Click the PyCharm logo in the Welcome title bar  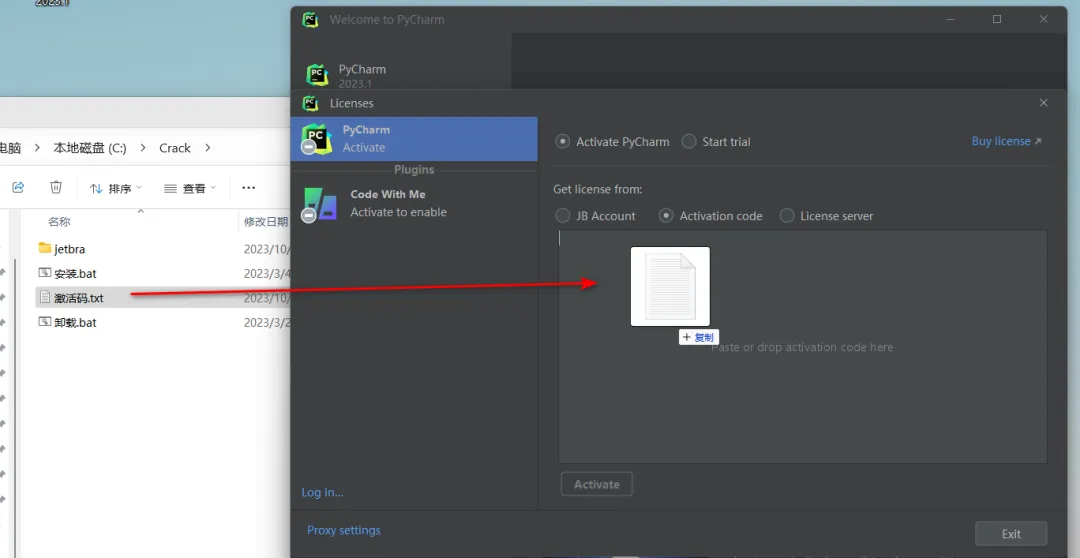(311, 19)
